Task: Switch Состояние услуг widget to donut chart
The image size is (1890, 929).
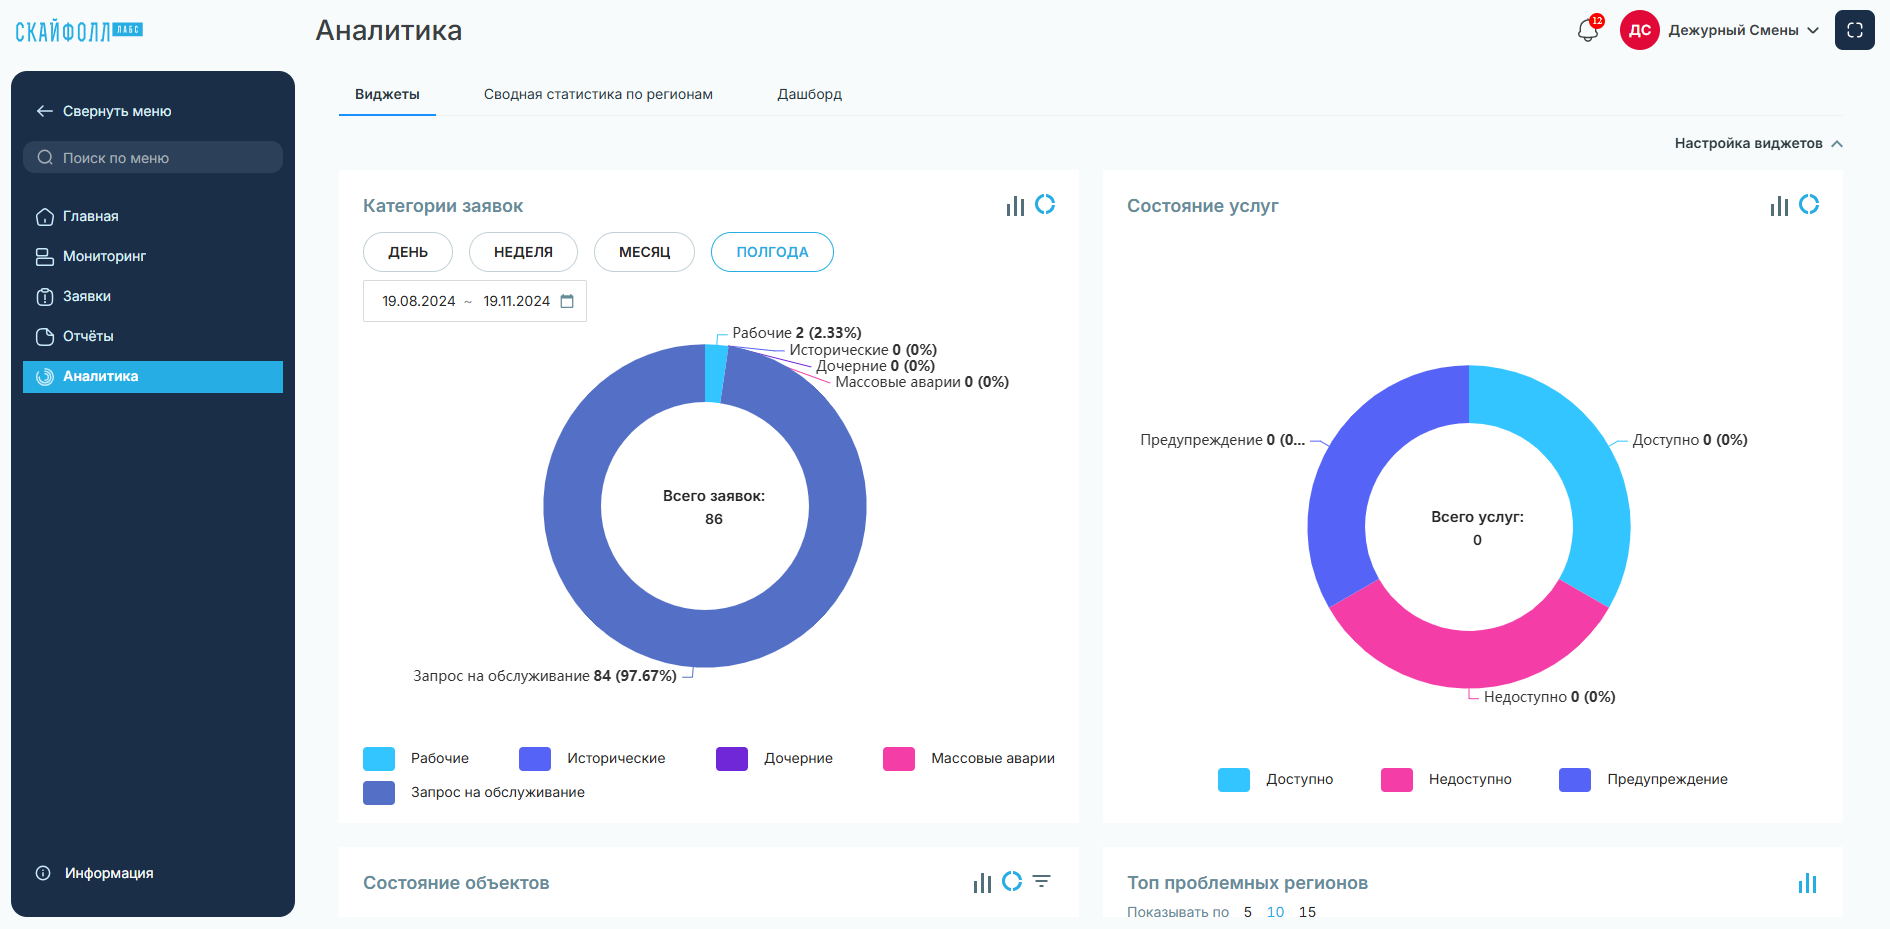Action: 1809,205
